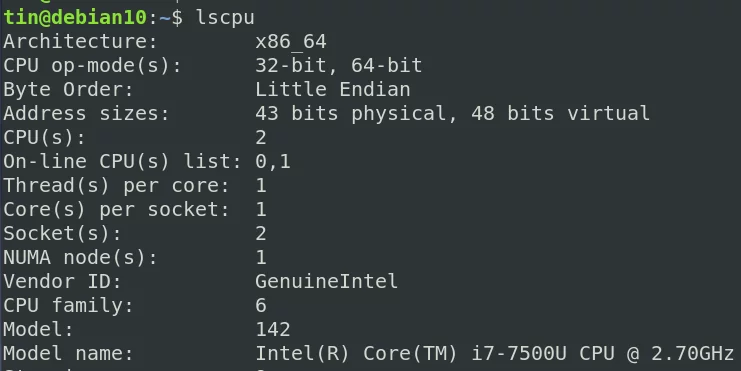Click the Little Endian byte order value

coord(333,89)
